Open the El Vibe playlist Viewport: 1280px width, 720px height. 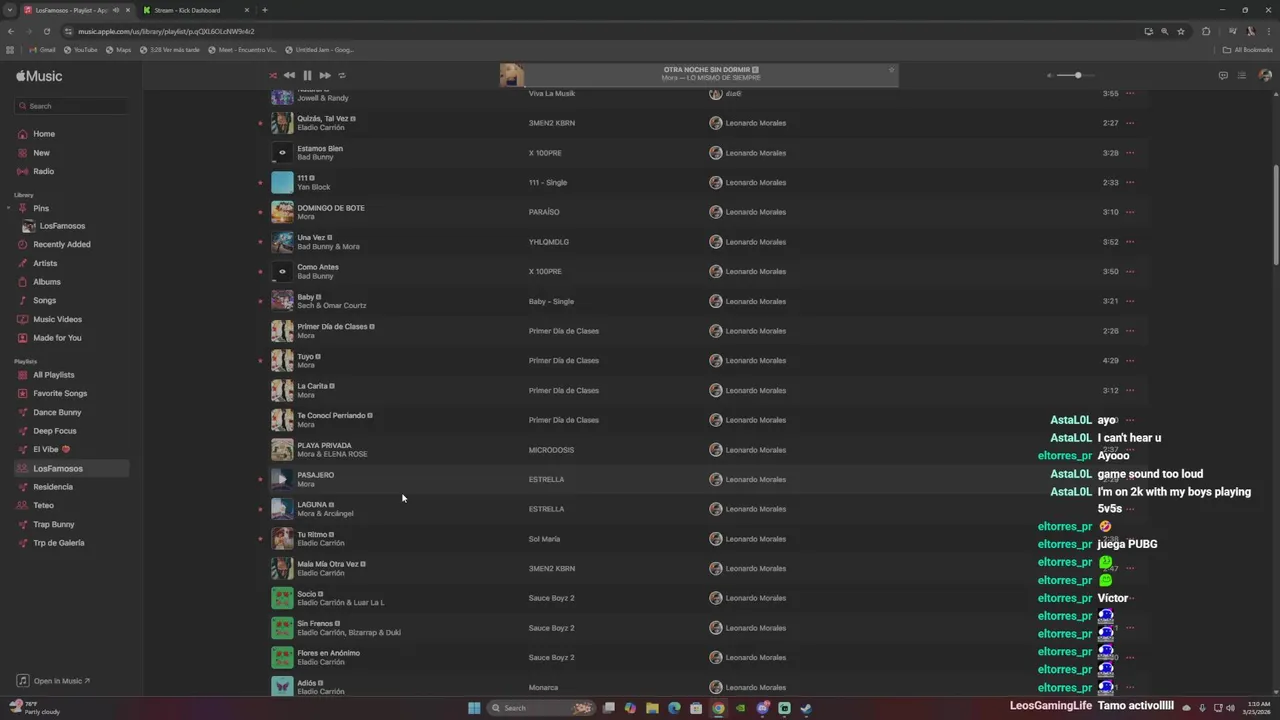point(51,450)
